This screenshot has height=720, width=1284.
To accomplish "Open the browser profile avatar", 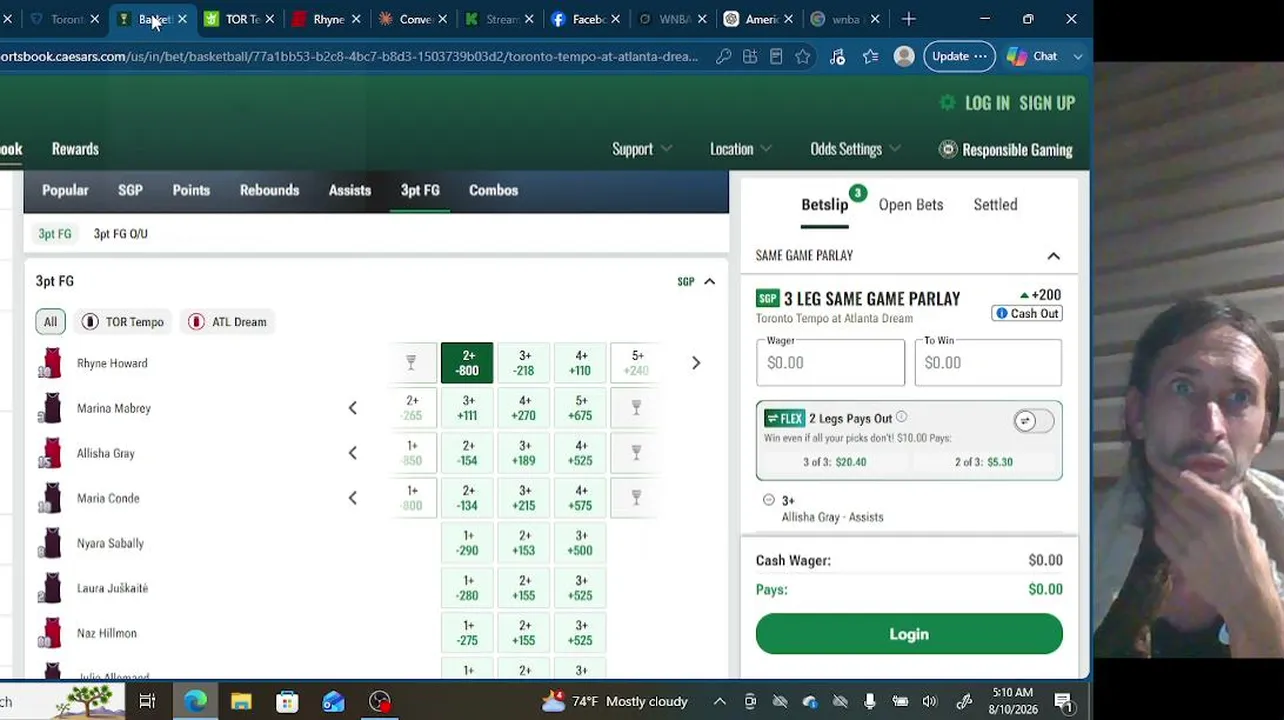I will point(904,57).
